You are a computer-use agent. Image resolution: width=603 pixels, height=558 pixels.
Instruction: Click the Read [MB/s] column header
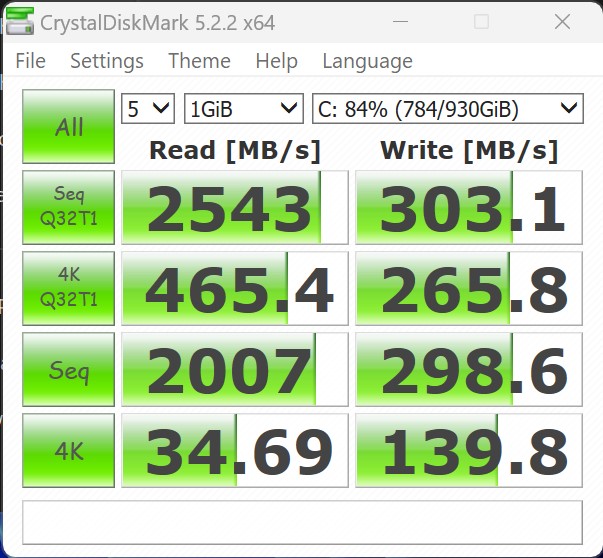(x=235, y=151)
